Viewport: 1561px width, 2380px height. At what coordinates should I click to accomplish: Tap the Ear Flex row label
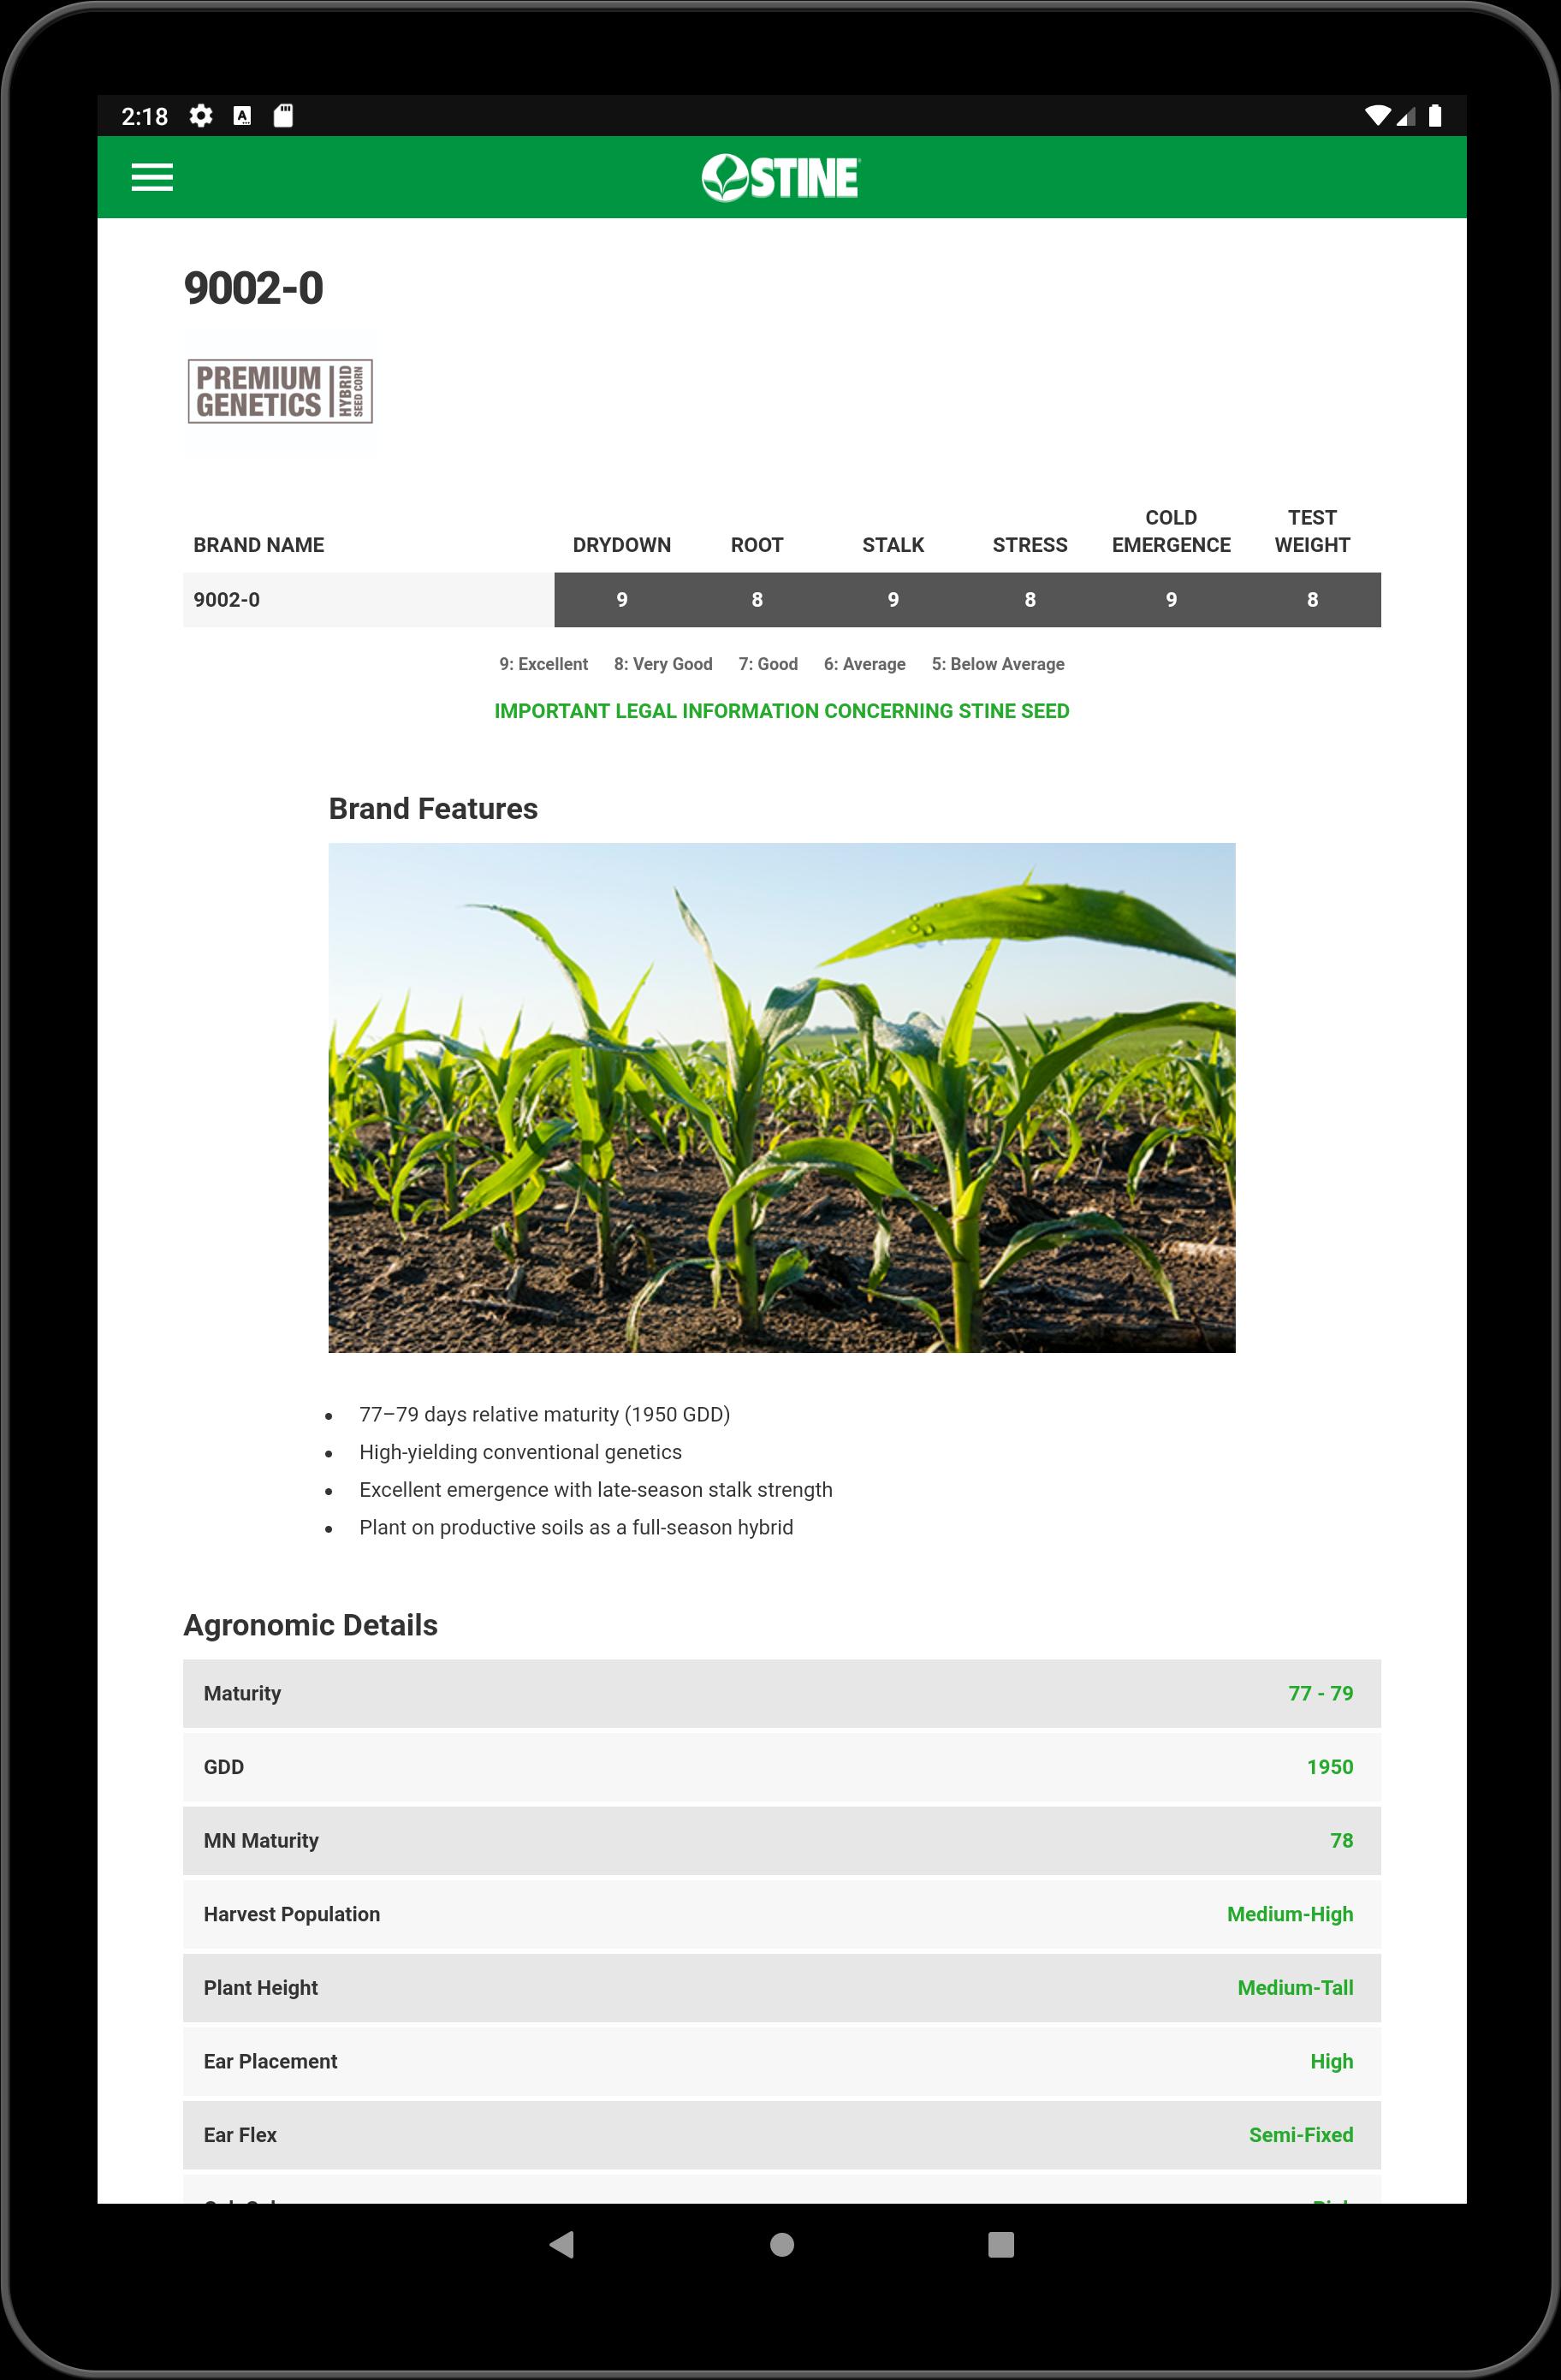point(240,2135)
